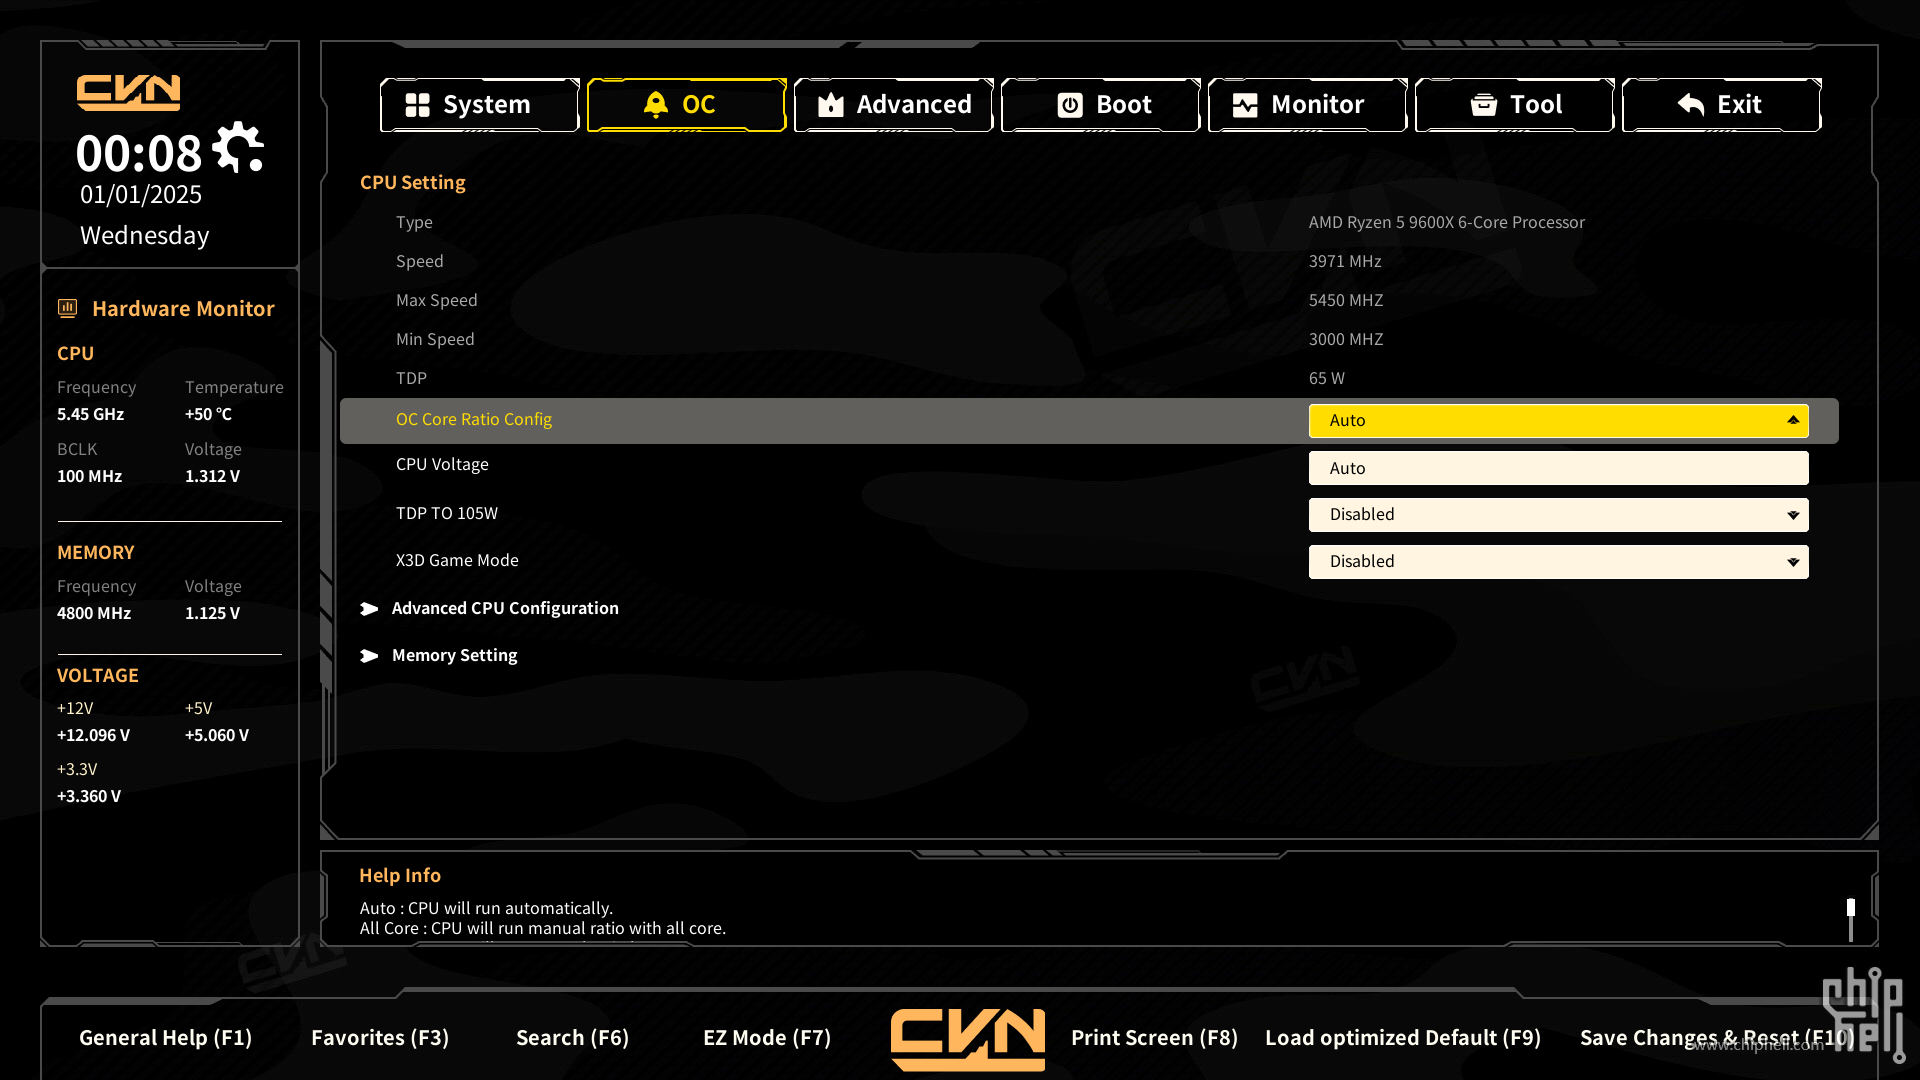This screenshot has height=1080, width=1920.
Task: Click the 65 W TDP value
Action: (1326, 379)
